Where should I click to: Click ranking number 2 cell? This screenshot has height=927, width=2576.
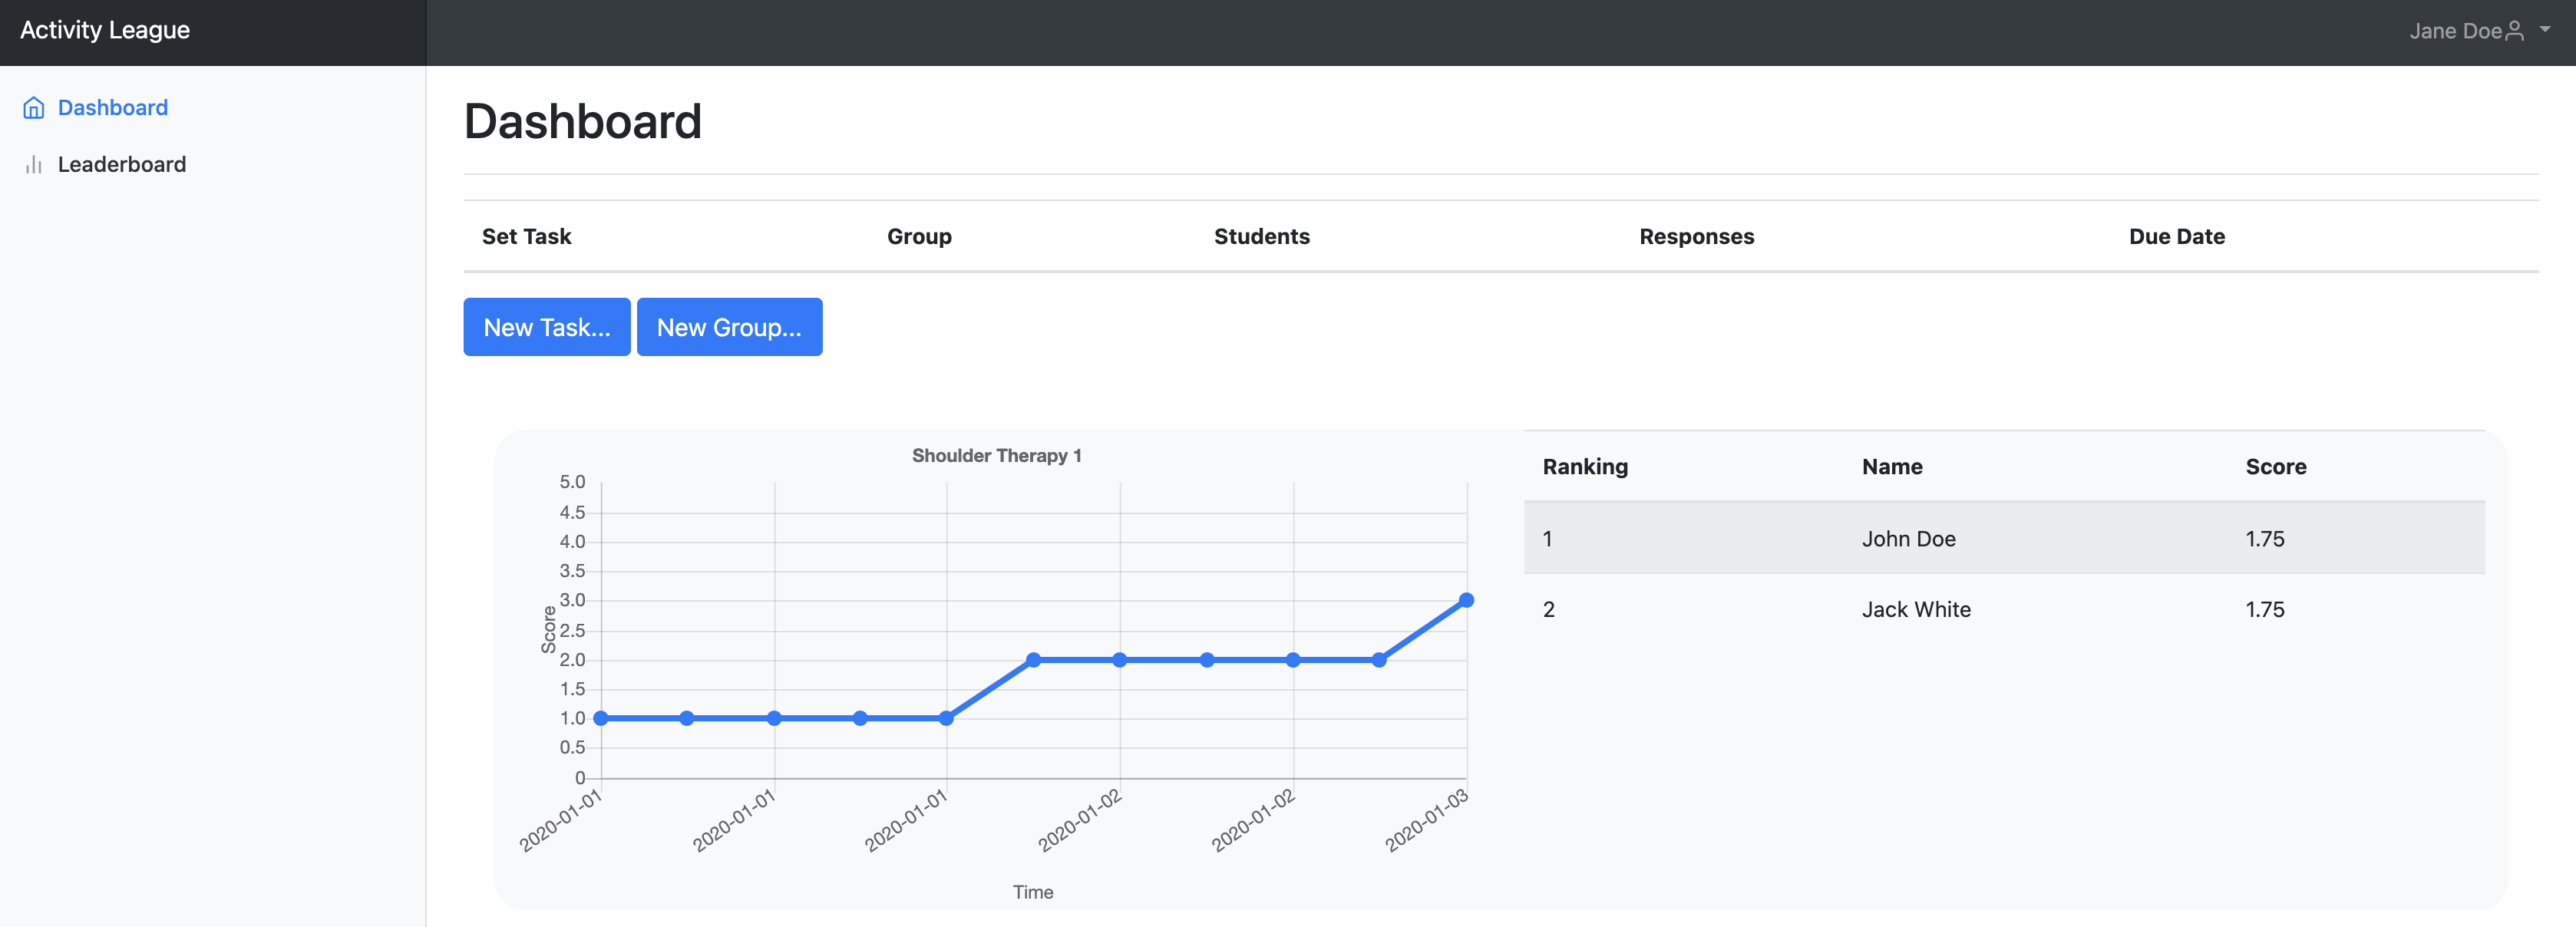[1548, 610]
